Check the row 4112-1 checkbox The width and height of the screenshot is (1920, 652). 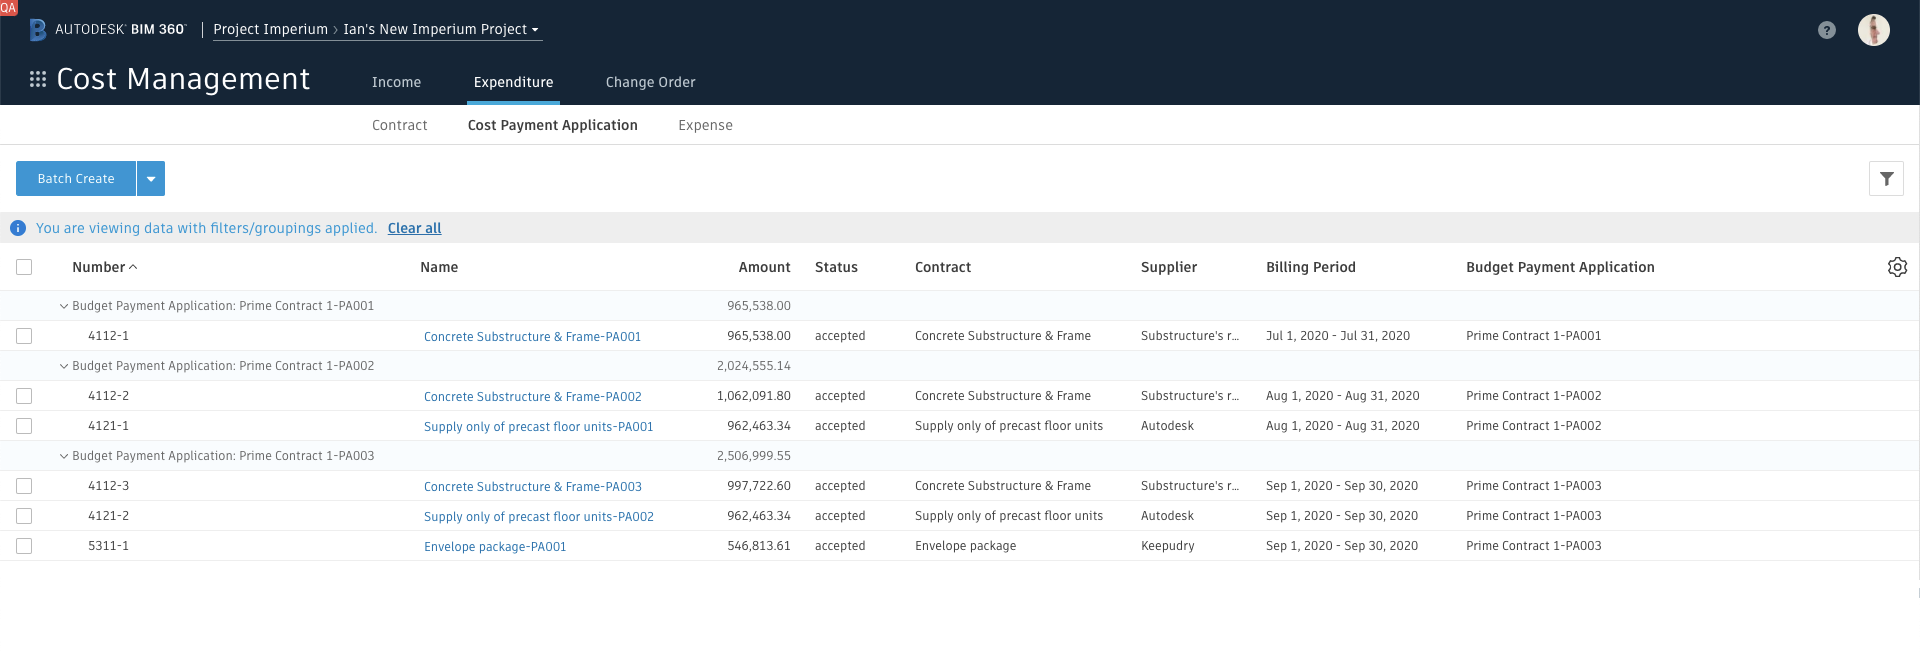pos(24,336)
